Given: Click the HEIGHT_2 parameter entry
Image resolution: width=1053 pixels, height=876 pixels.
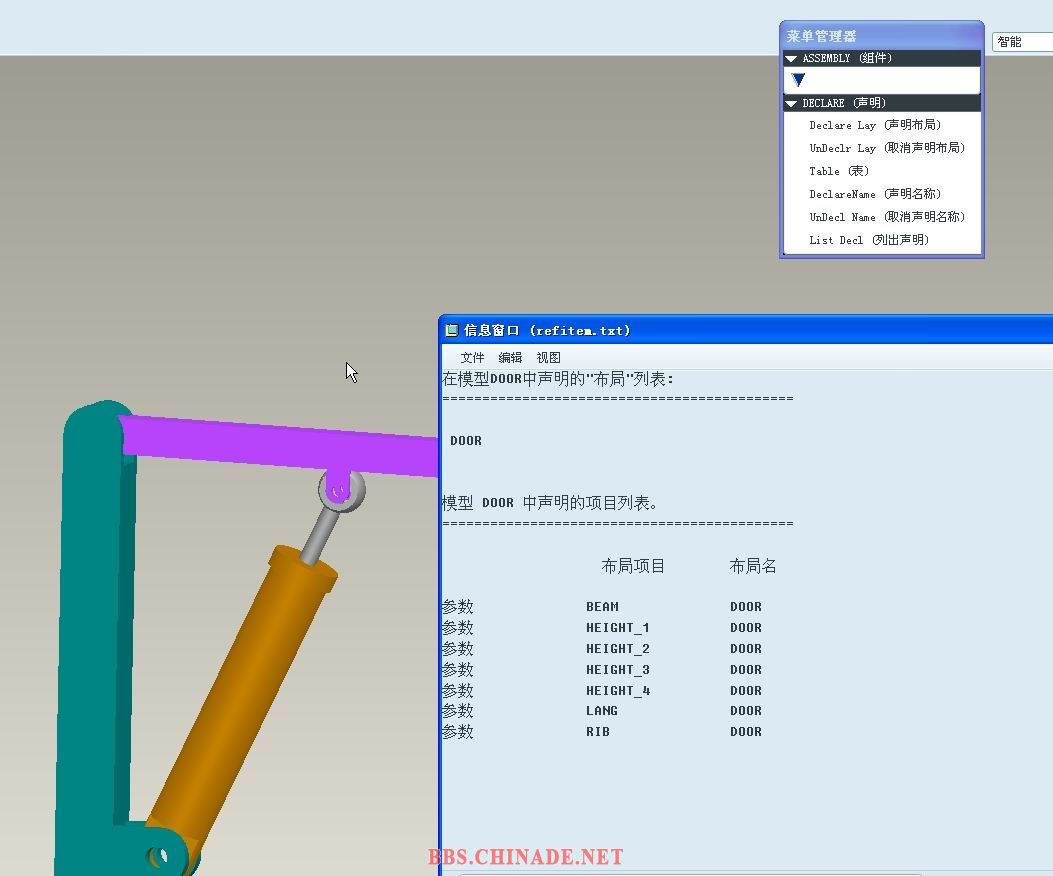Looking at the screenshot, I should (x=618, y=648).
